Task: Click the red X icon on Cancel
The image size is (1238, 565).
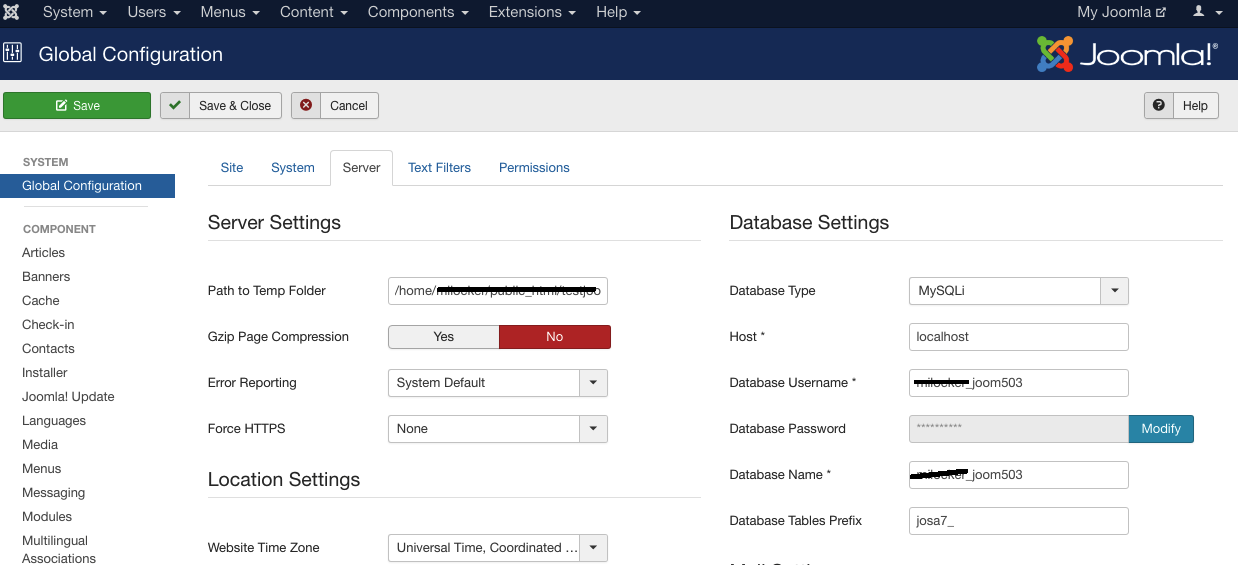Action: pyautogui.click(x=306, y=105)
